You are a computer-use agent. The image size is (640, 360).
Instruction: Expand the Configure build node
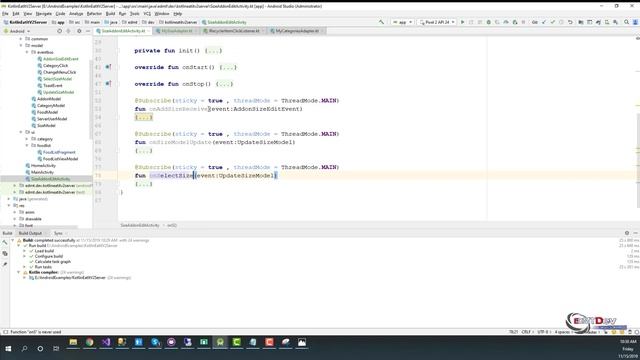[x=25, y=256]
